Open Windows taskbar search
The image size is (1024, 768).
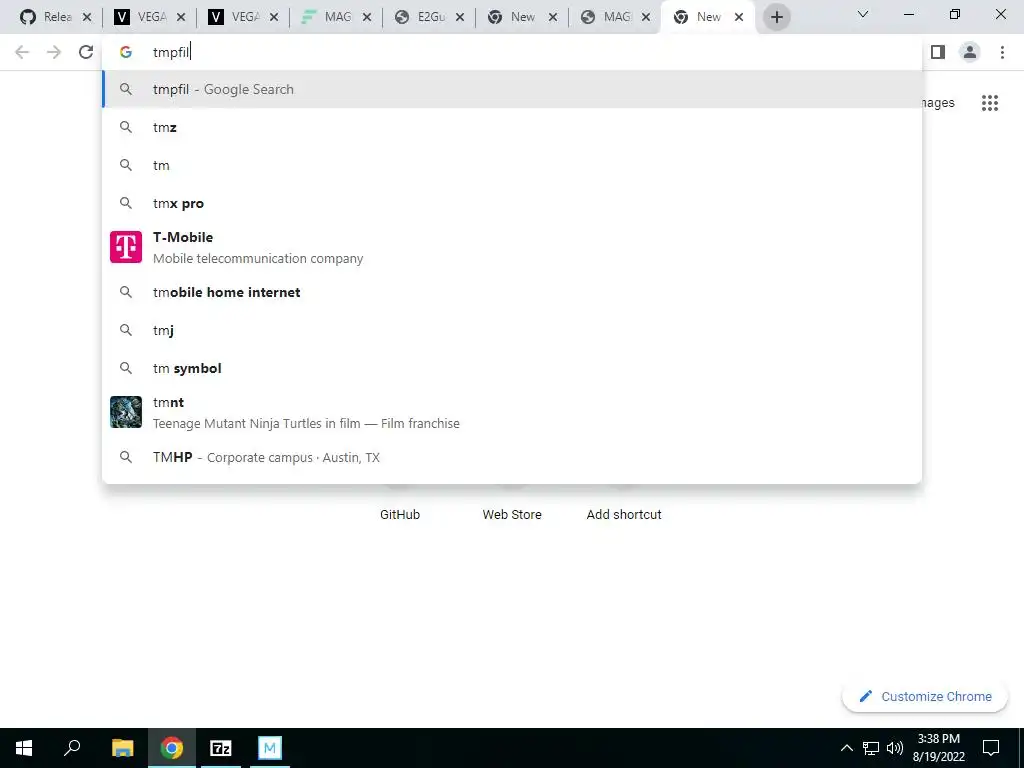pyautogui.click(x=72, y=748)
